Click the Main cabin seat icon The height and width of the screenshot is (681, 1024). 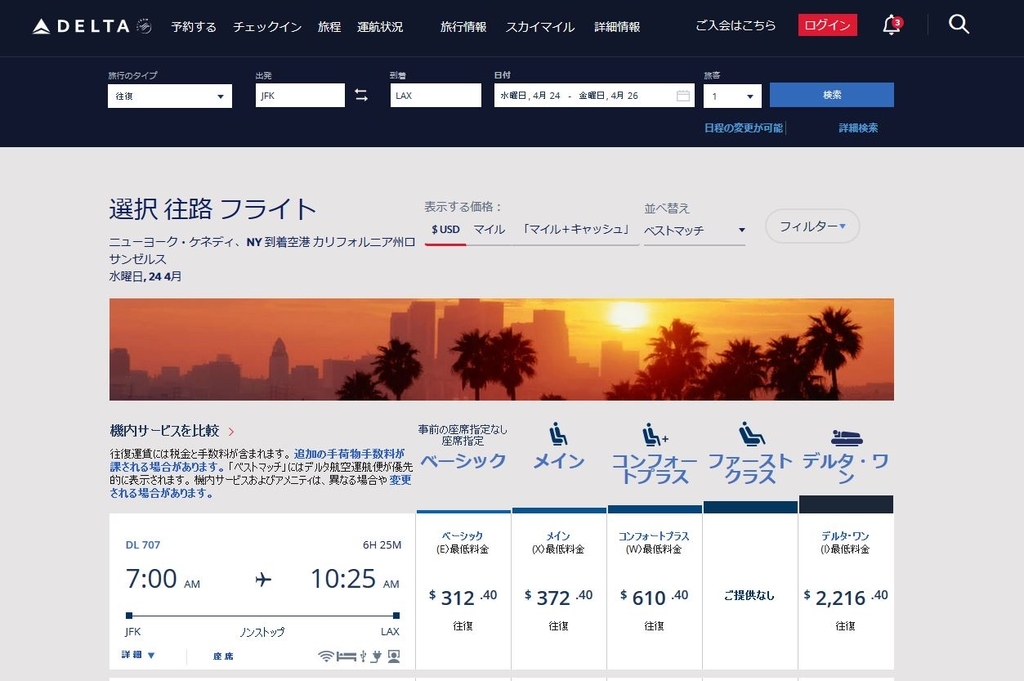[x=558, y=434]
